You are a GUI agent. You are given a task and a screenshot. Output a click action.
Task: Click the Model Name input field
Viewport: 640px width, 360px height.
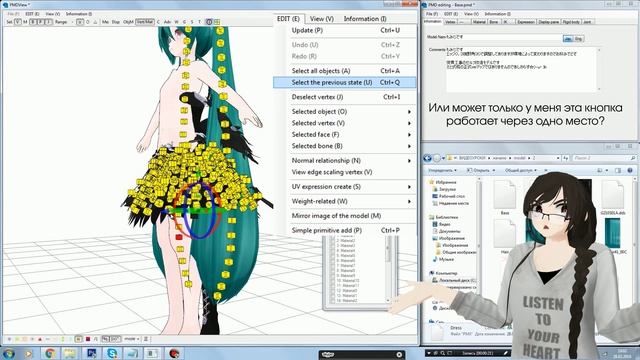[x=504, y=37]
